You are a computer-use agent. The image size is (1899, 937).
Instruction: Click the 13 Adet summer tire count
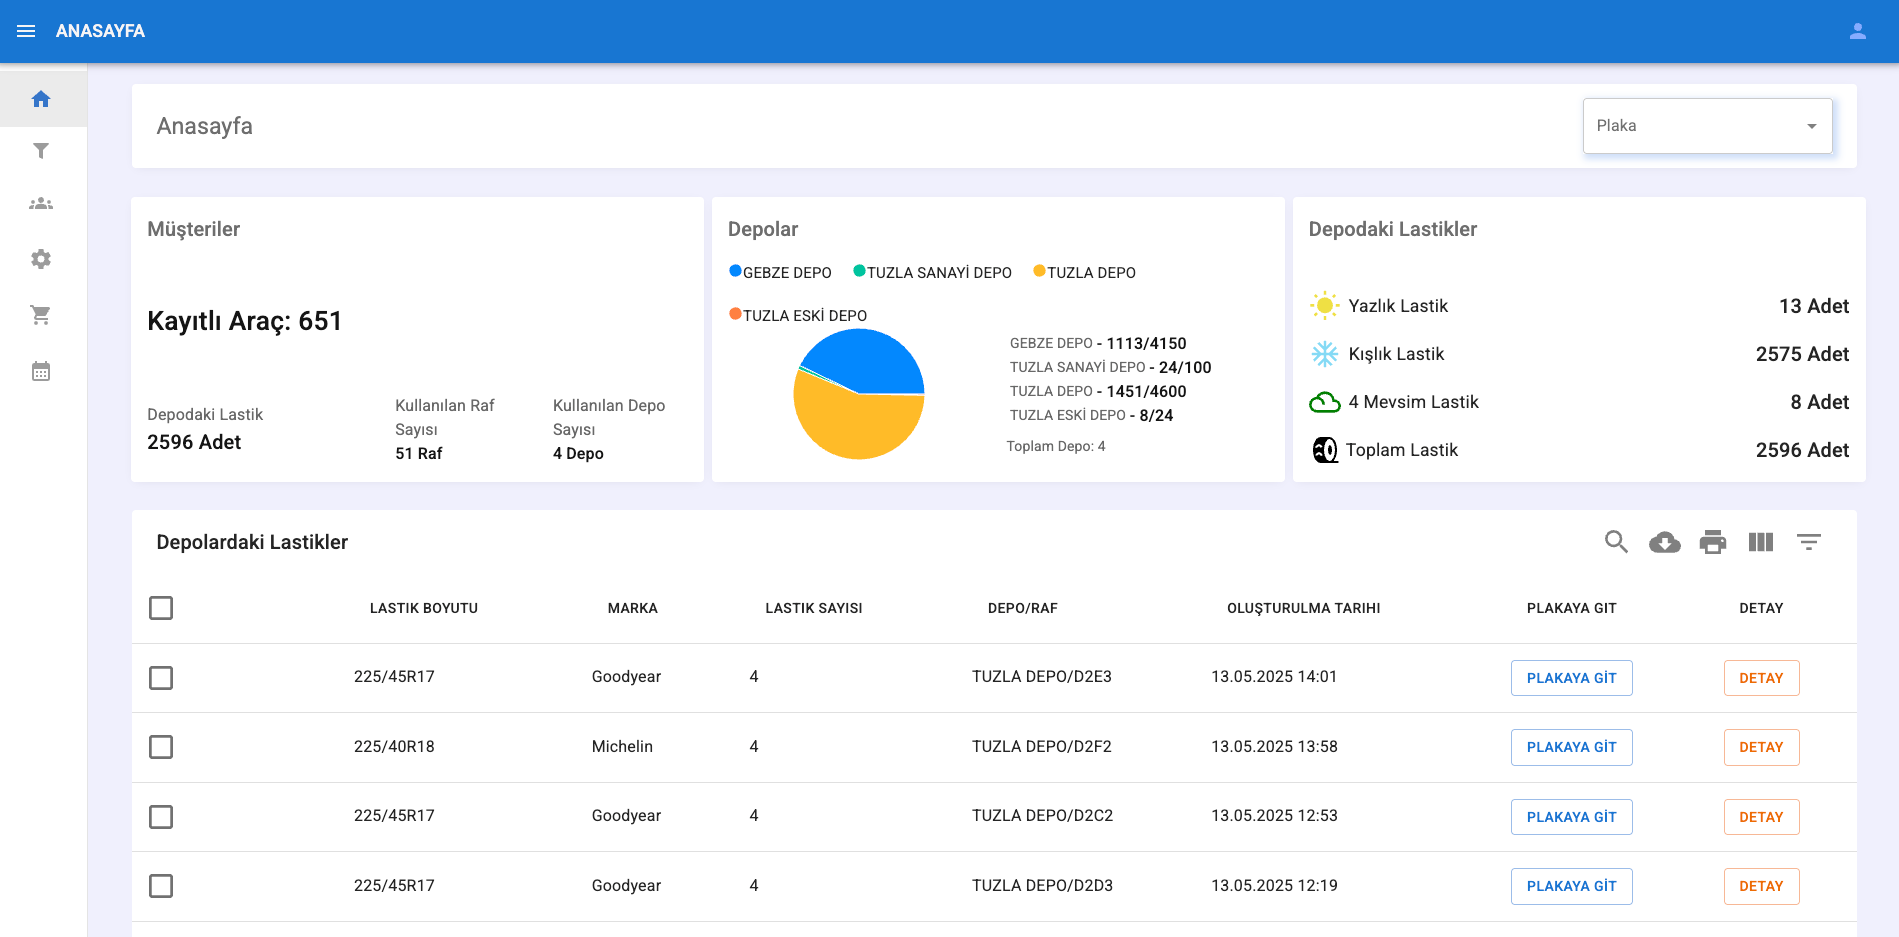click(x=1814, y=306)
